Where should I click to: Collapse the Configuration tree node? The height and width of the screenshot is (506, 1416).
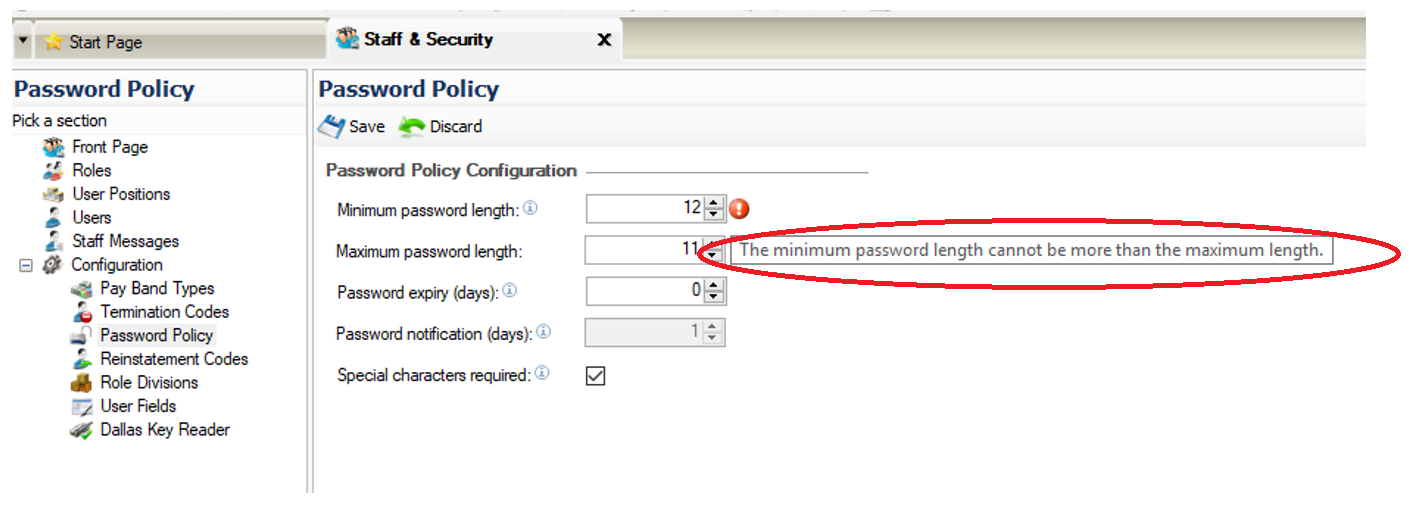[24, 265]
